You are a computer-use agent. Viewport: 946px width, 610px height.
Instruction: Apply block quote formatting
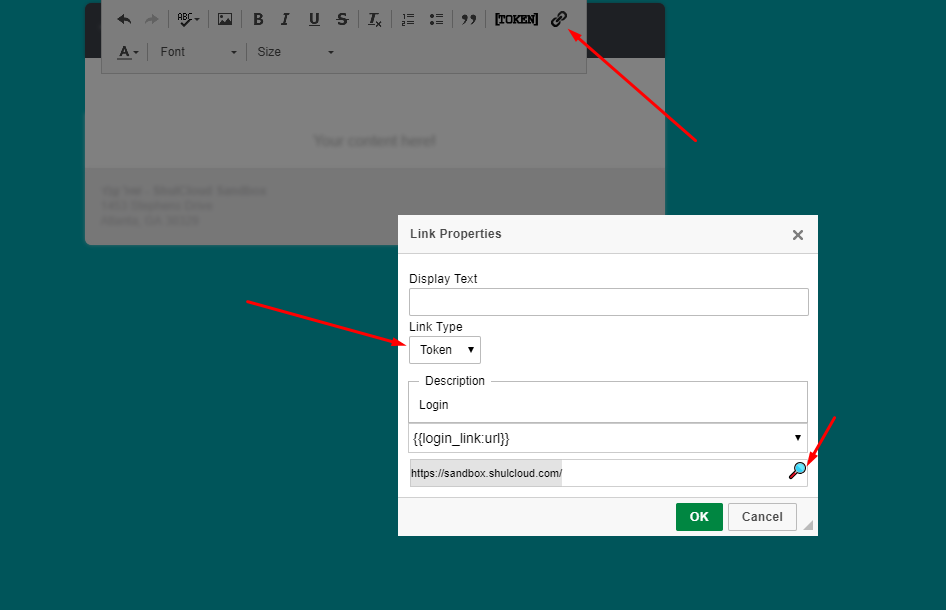tap(468, 19)
